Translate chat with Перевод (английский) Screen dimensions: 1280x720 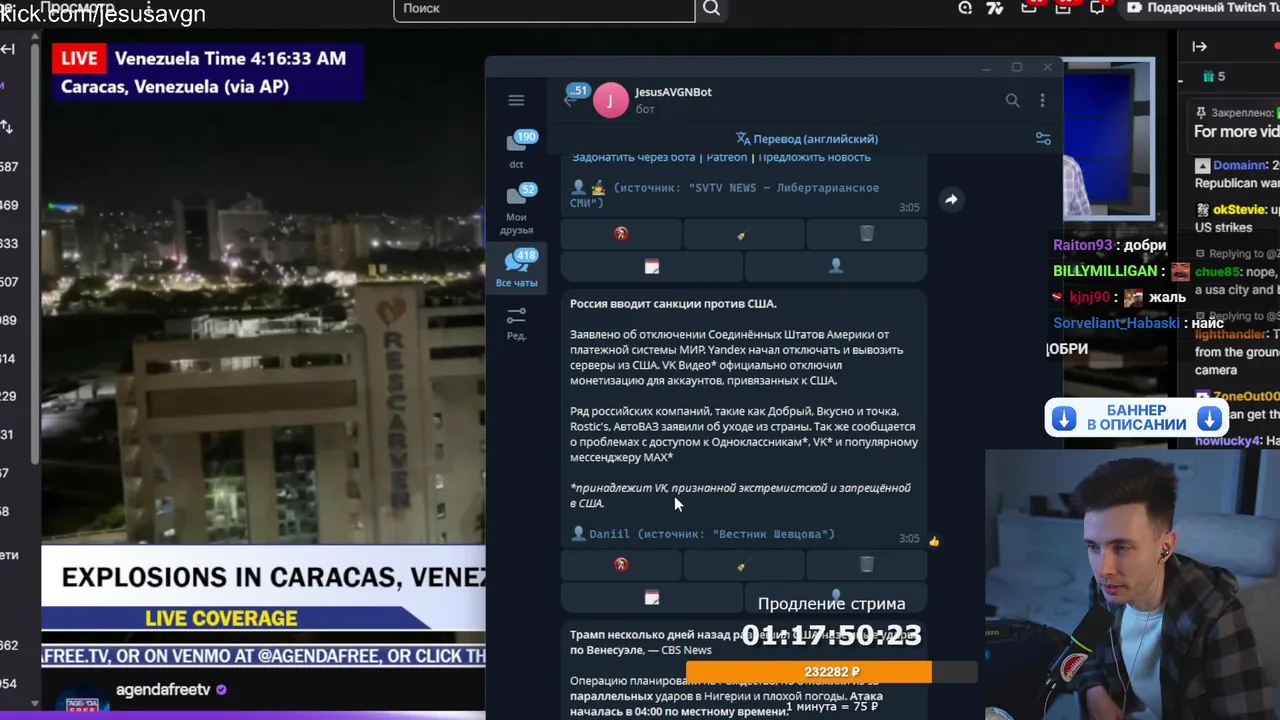pyautogui.click(x=807, y=139)
